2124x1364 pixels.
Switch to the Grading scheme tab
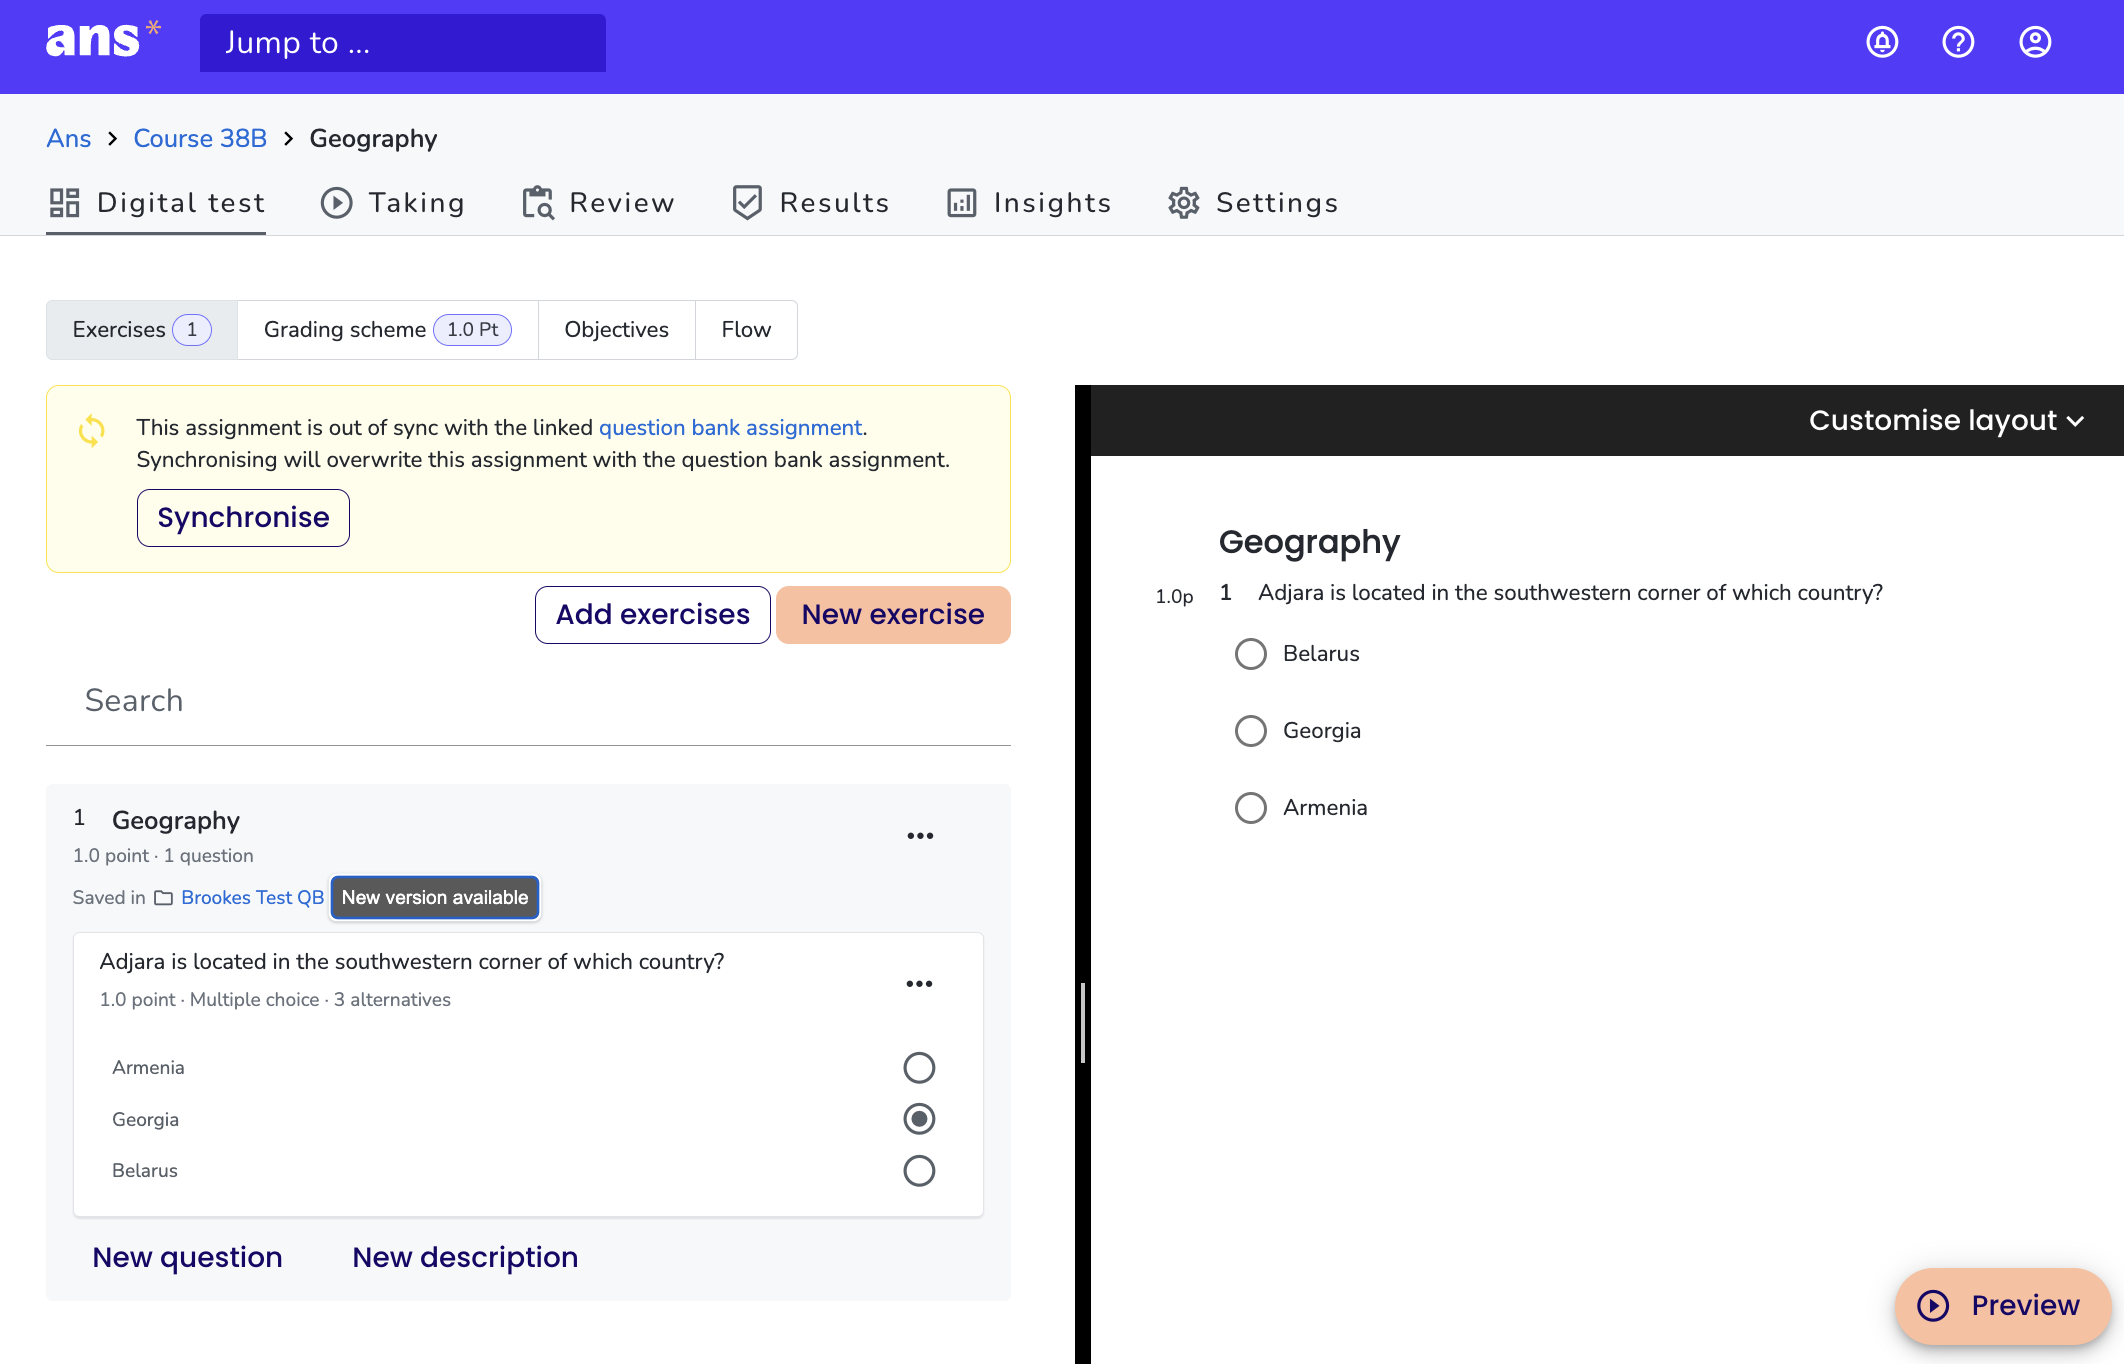[387, 330]
